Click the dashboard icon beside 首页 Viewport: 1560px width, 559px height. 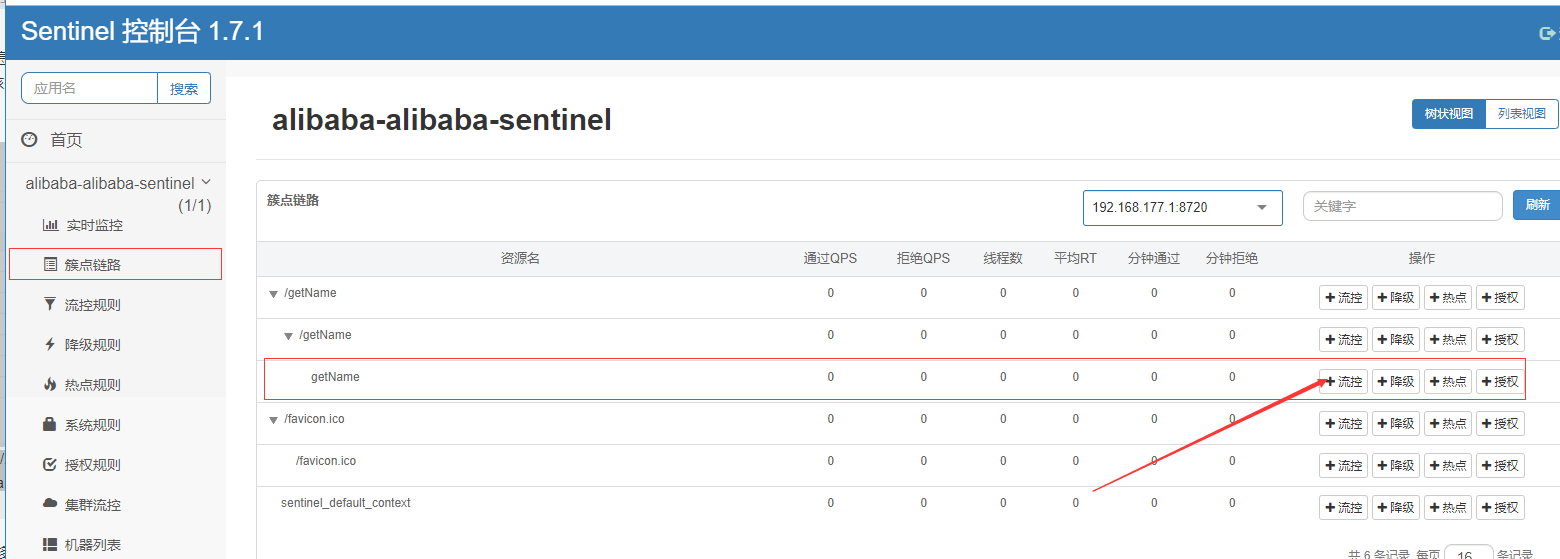[x=30, y=140]
